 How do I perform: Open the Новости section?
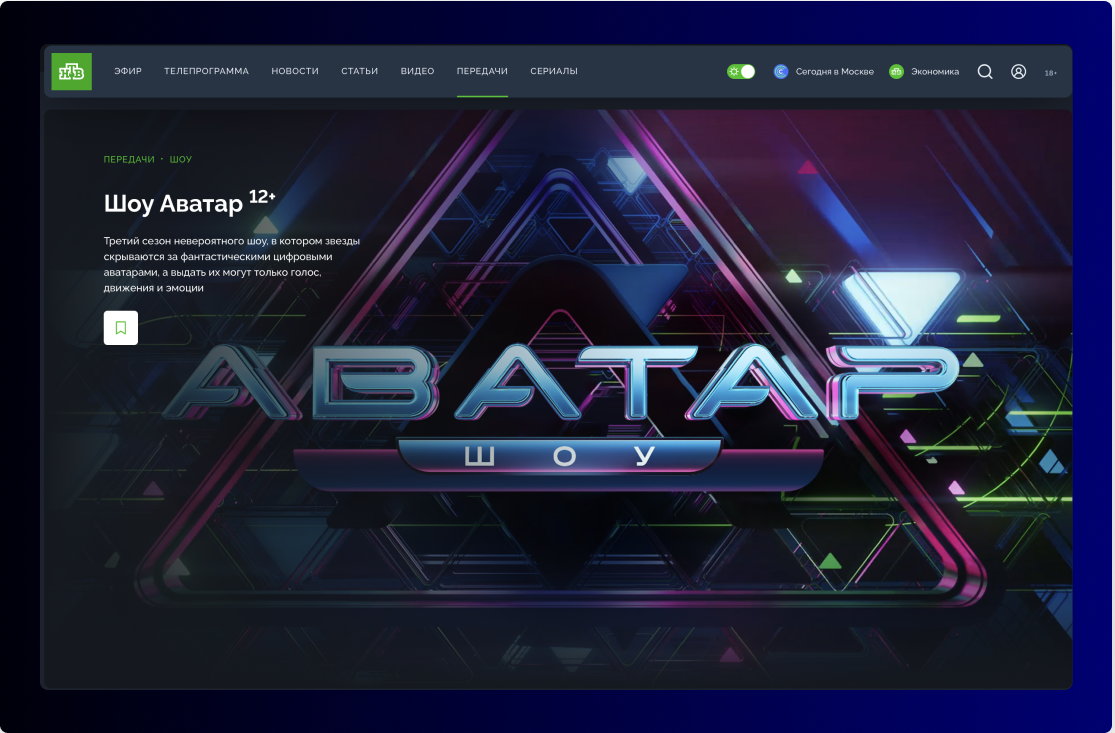tap(295, 71)
